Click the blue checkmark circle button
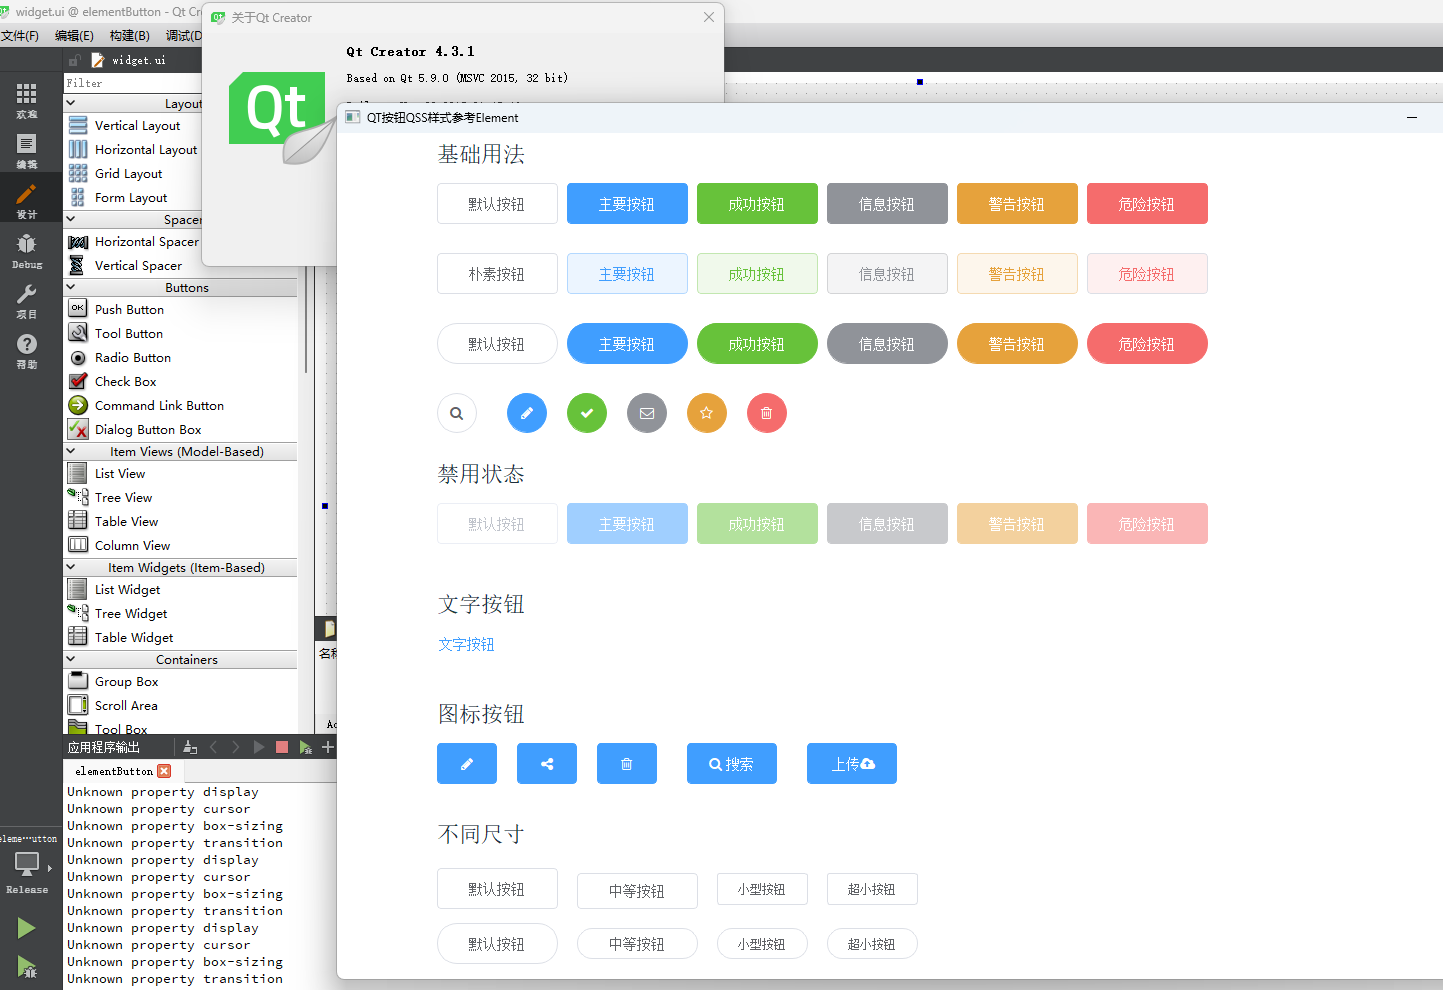This screenshot has height=990, width=1443. 587,413
